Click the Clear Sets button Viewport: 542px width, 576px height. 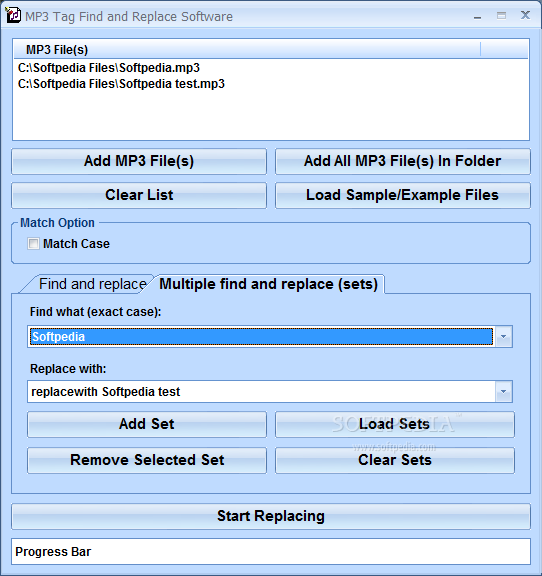click(395, 460)
